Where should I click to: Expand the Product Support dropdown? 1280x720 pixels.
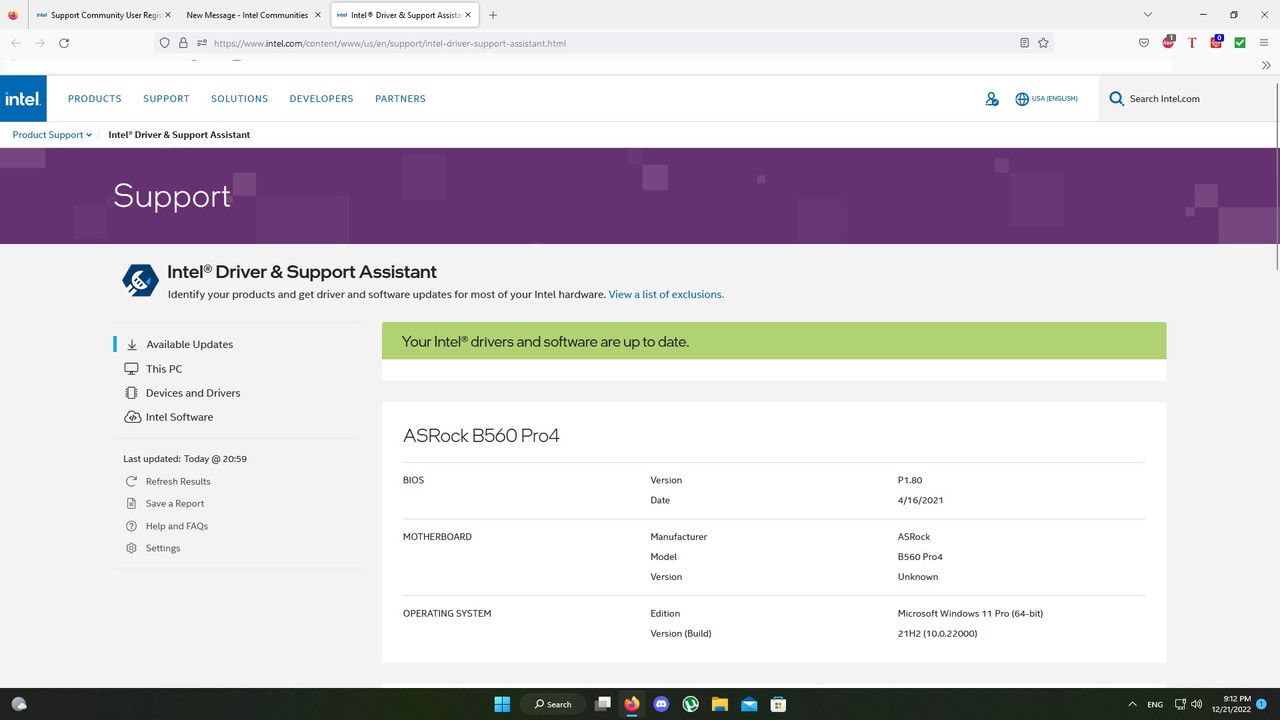[52, 134]
